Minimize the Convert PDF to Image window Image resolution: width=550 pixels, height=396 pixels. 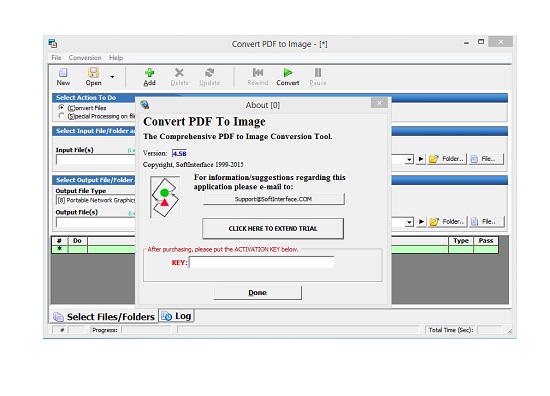coord(466,43)
